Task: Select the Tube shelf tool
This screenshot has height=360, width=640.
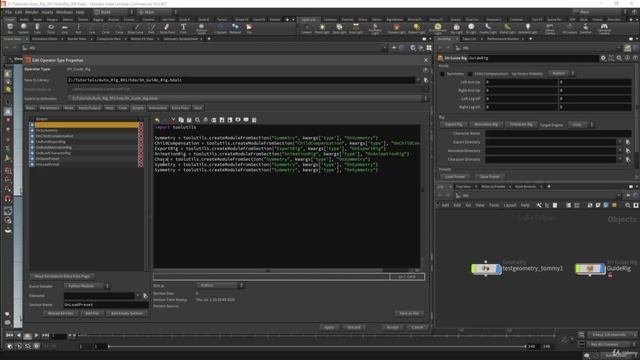Action: point(37,28)
